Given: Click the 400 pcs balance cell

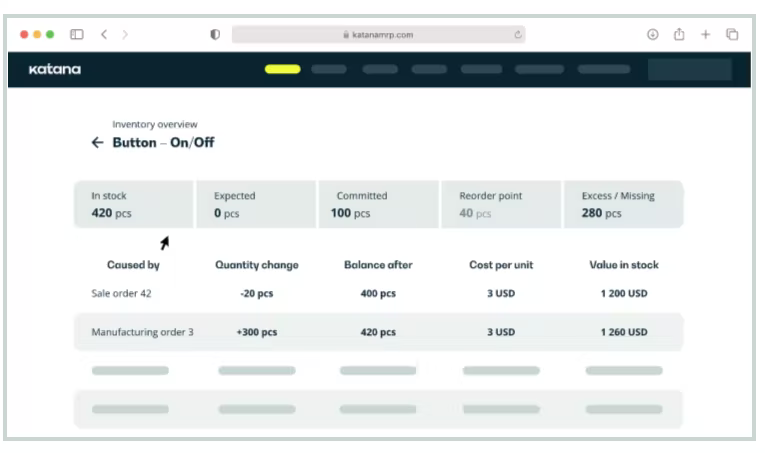Looking at the screenshot, I should click(378, 293).
